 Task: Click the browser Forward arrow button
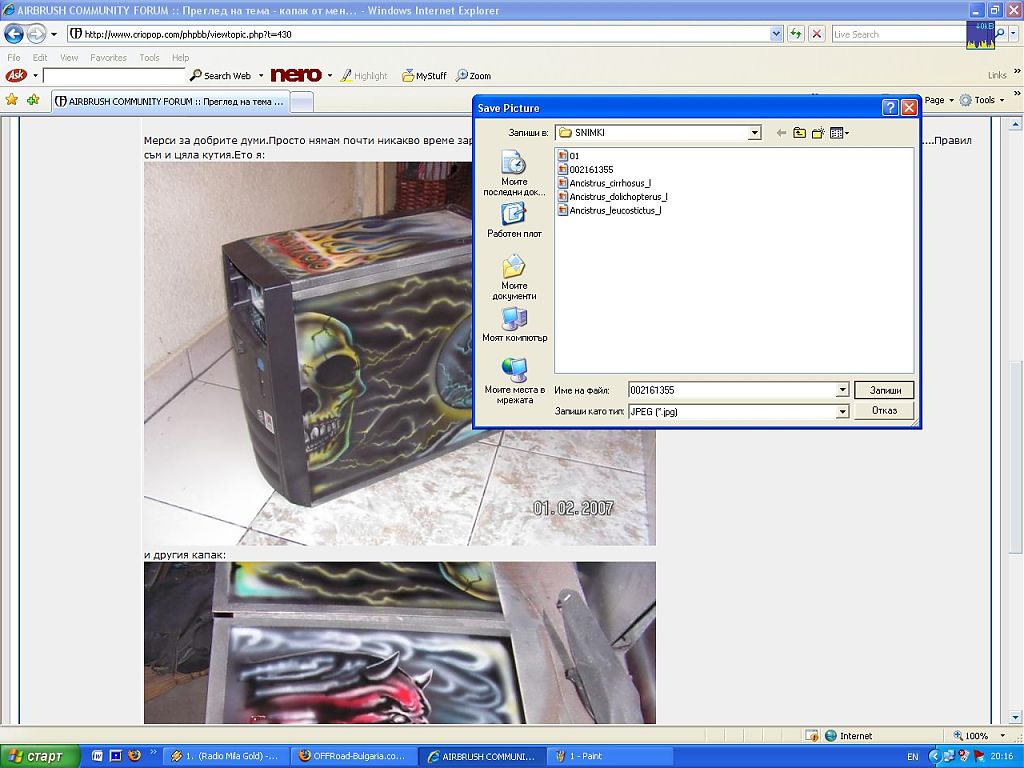[x=36, y=34]
